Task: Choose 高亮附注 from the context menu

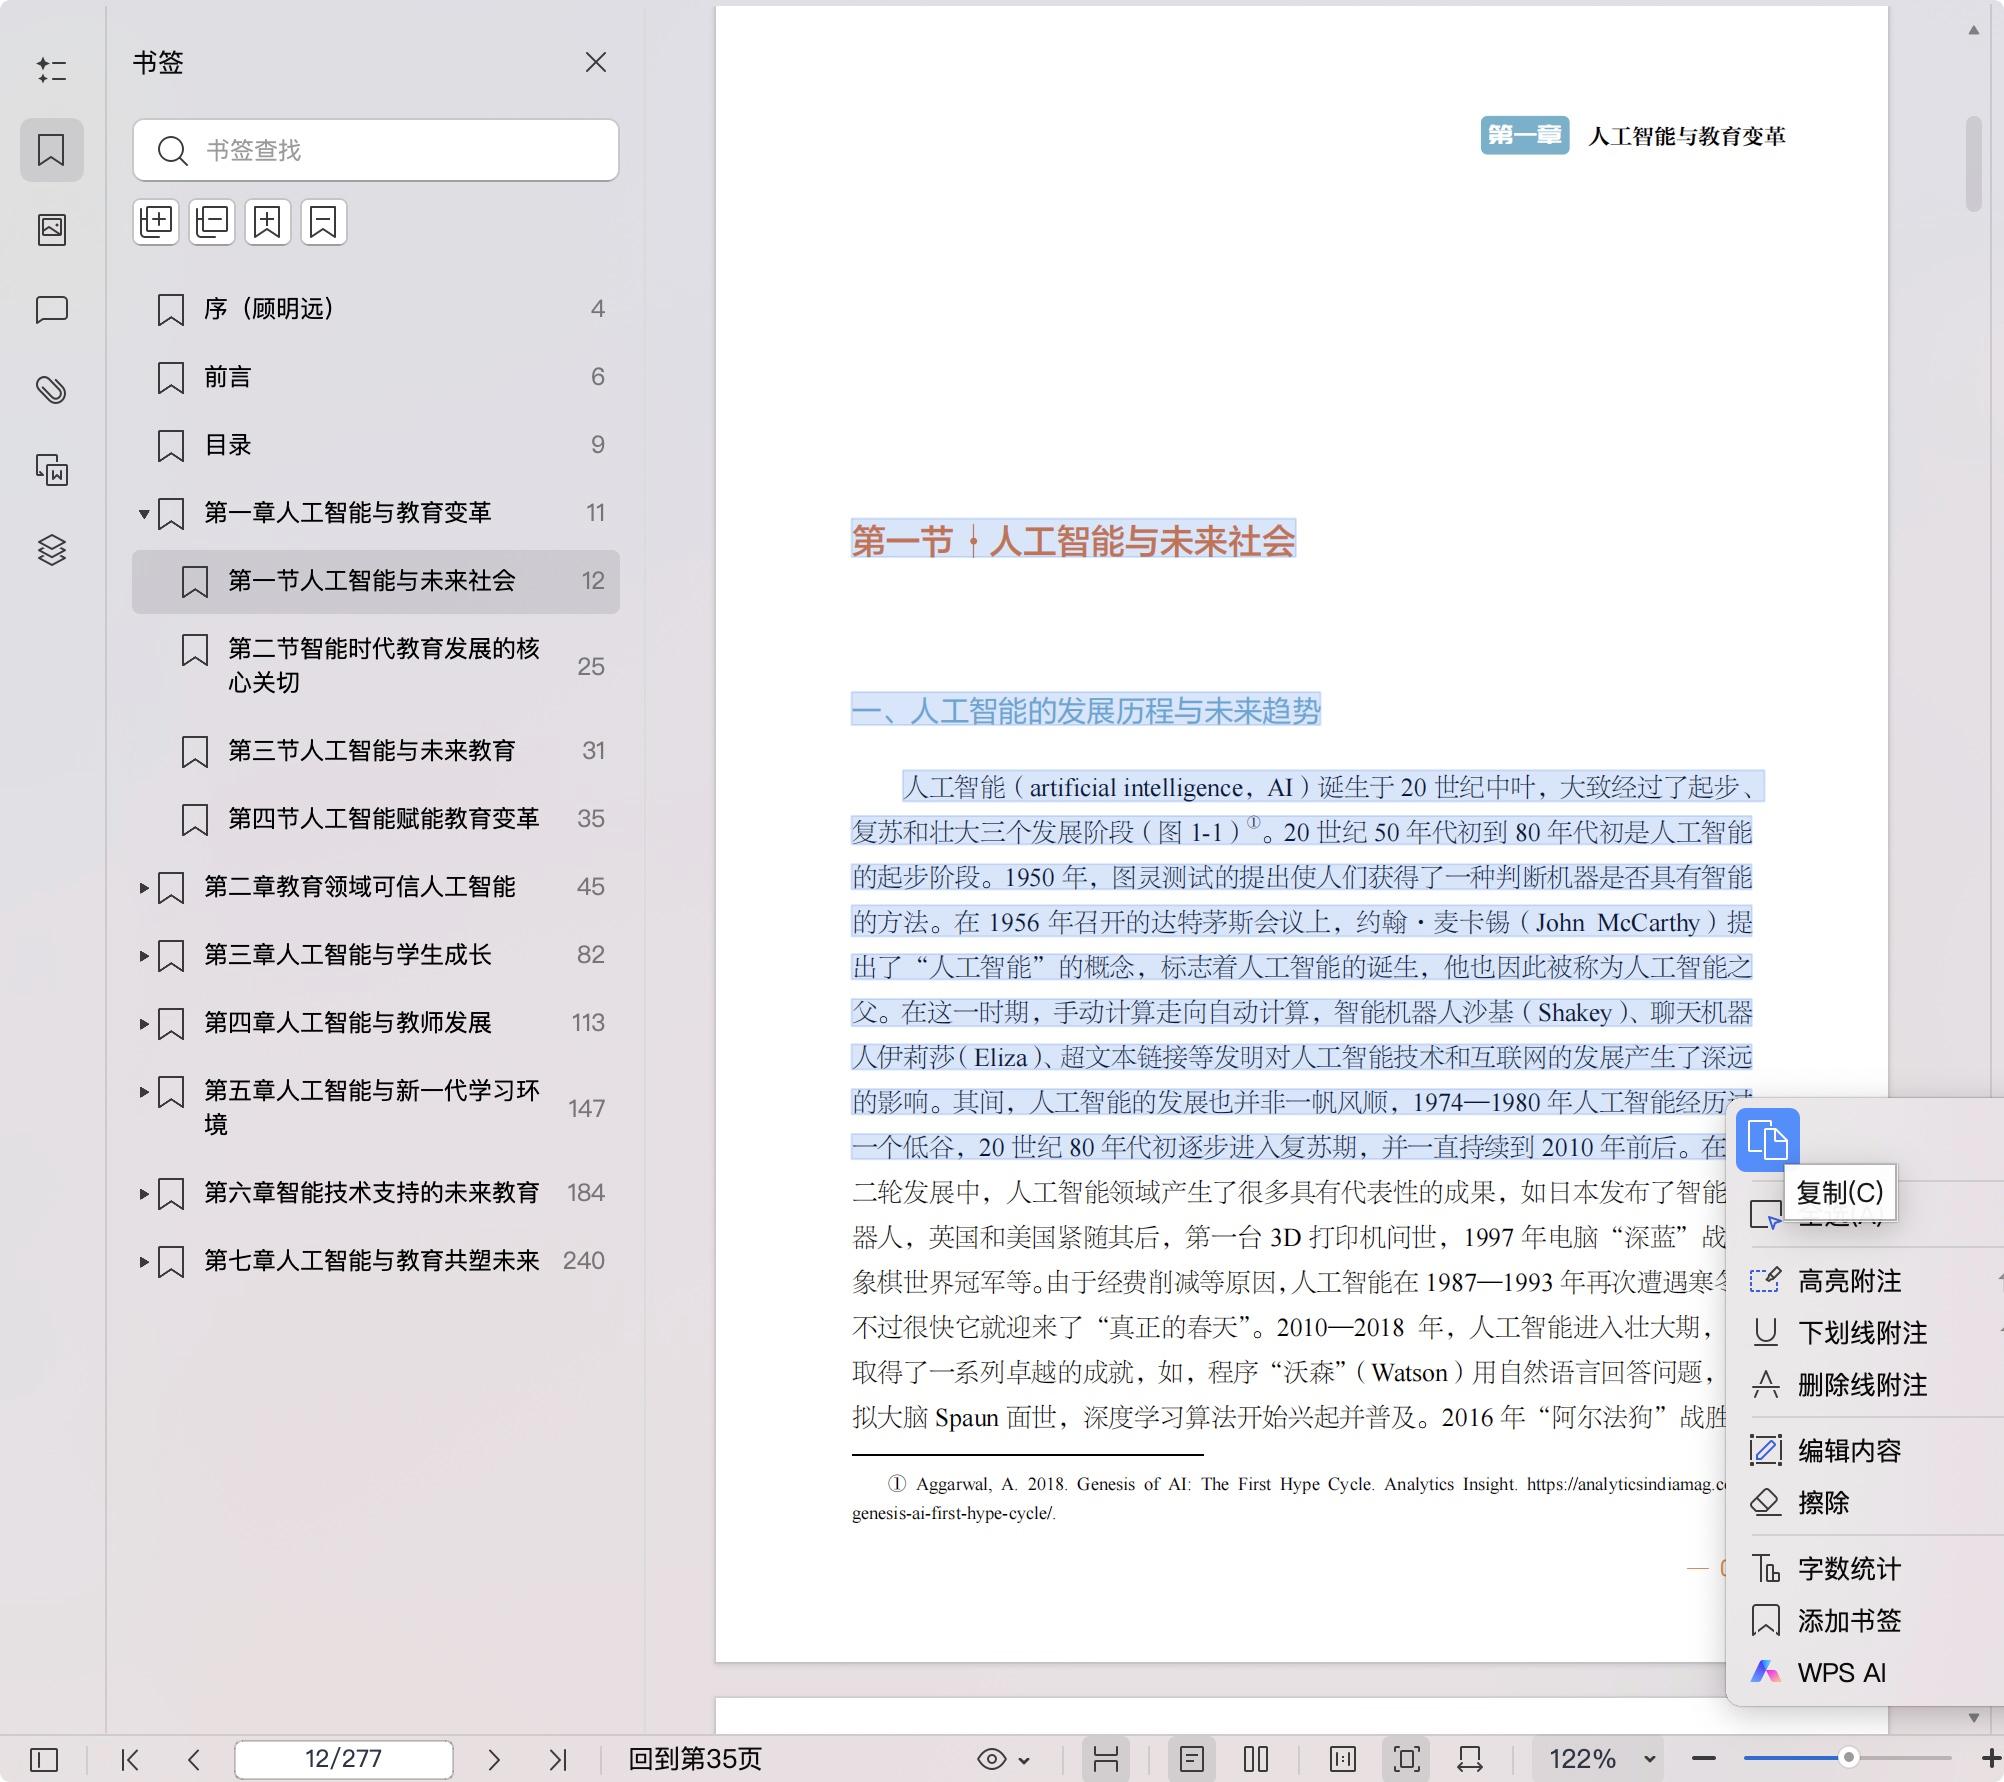Action: tap(1849, 1281)
